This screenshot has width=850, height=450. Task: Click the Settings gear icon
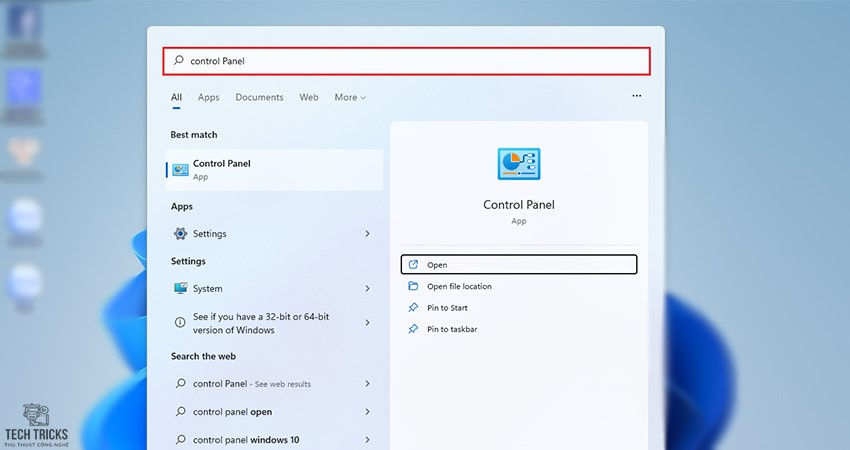pyautogui.click(x=181, y=234)
